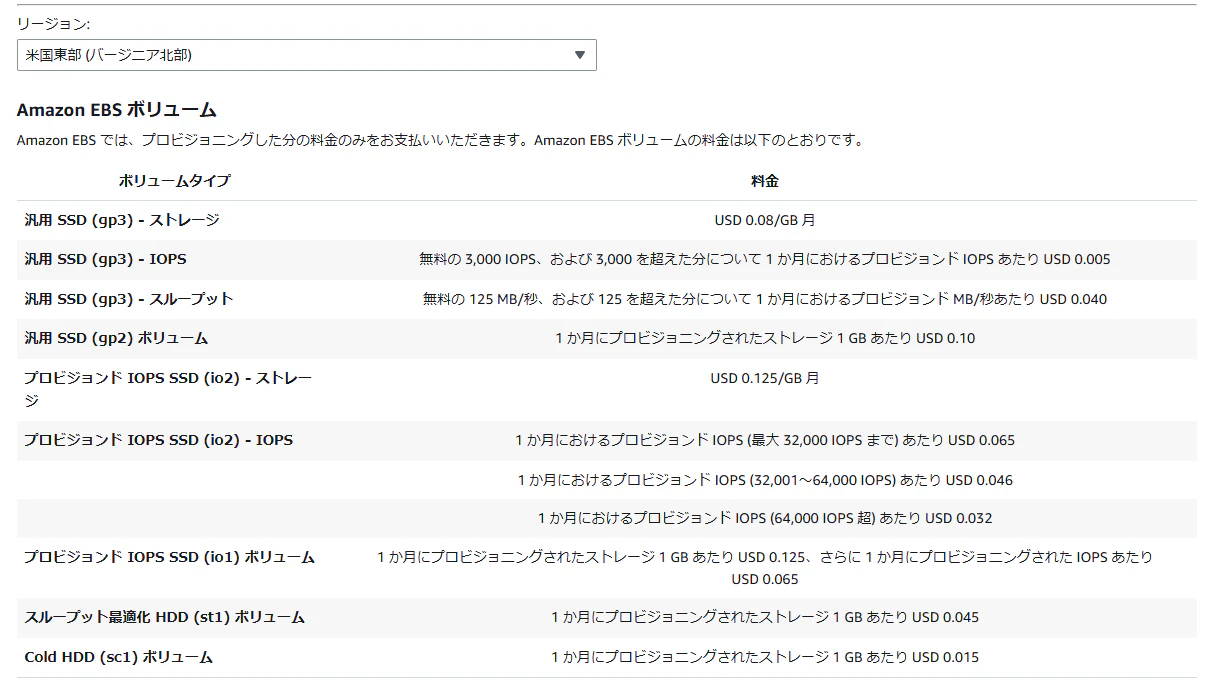Select the プロビジョンド IOPS SSD (io2) - IOPS label

point(158,440)
